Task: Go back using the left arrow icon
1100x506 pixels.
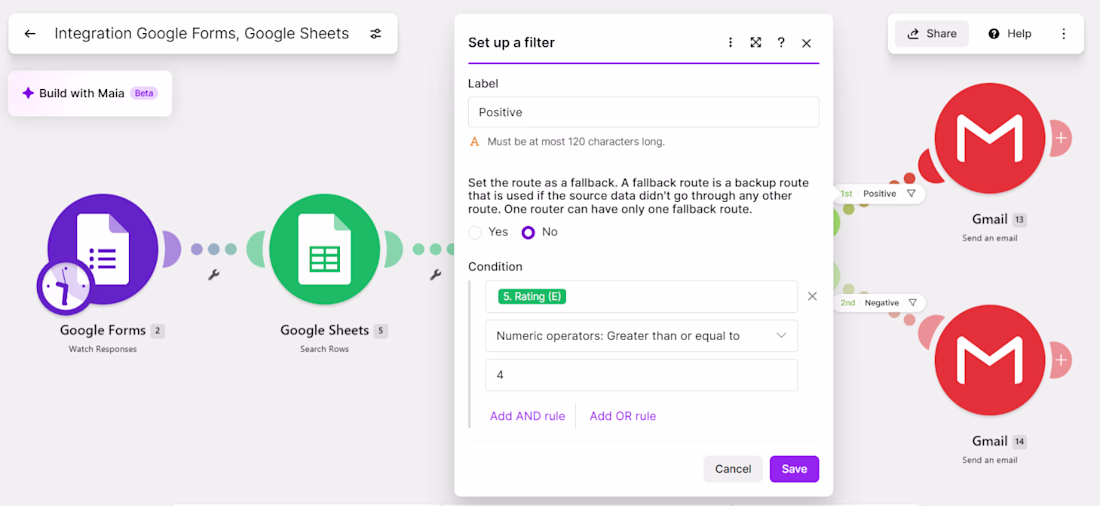Action: 29,34
